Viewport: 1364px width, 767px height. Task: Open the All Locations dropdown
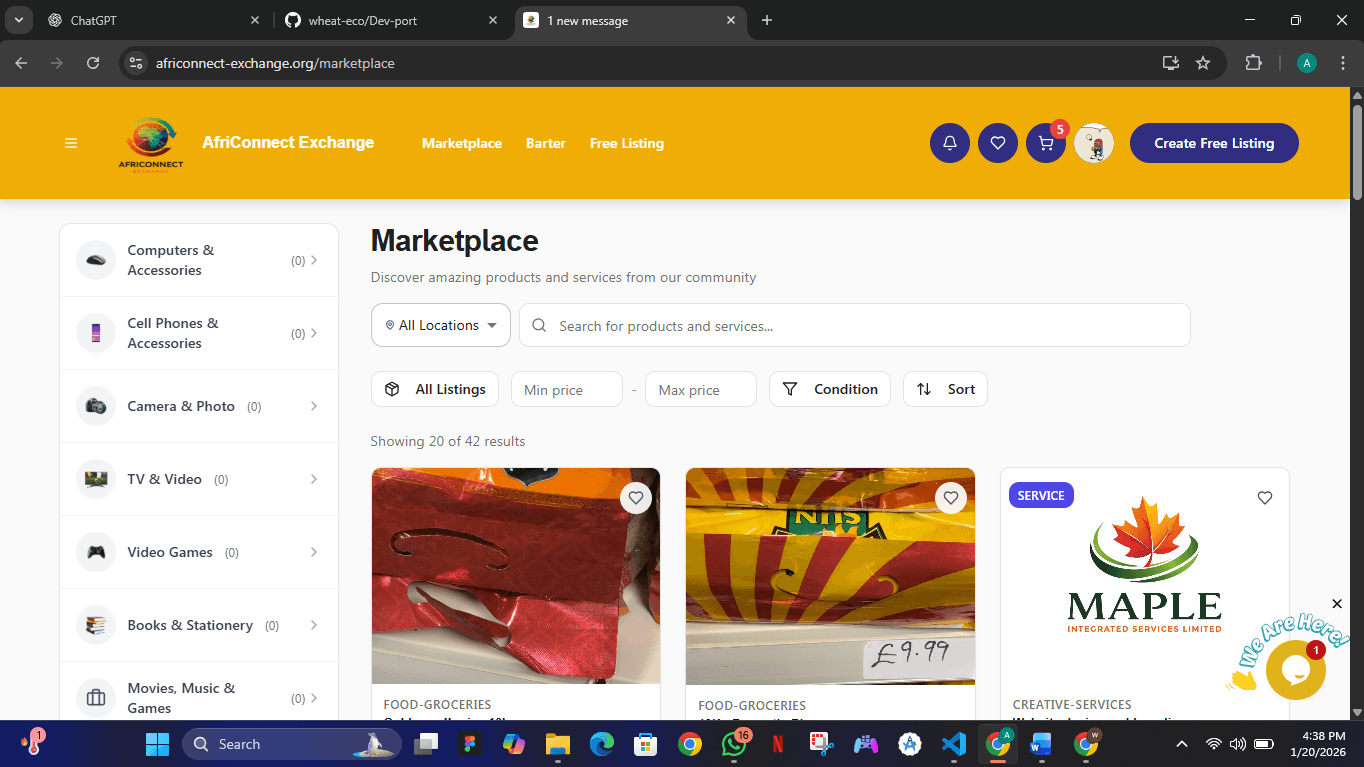point(440,325)
